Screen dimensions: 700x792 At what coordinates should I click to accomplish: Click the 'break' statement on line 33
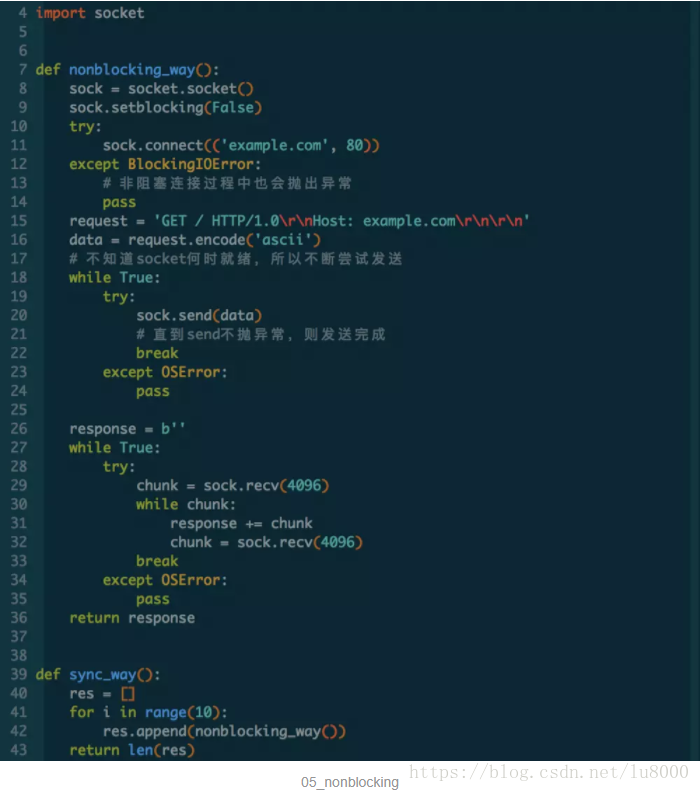tap(157, 561)
